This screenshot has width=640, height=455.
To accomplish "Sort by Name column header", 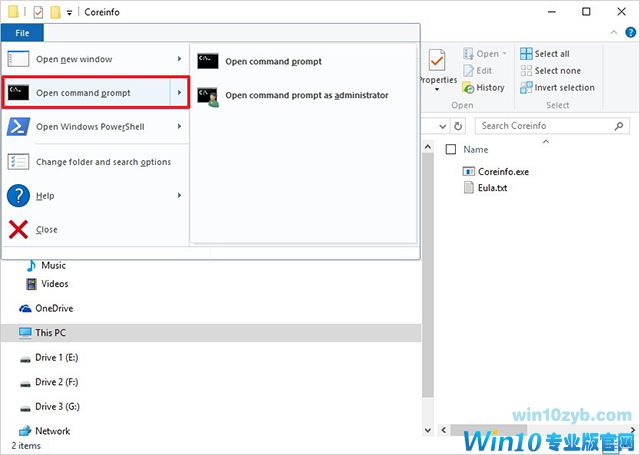I will click(476, 150).
